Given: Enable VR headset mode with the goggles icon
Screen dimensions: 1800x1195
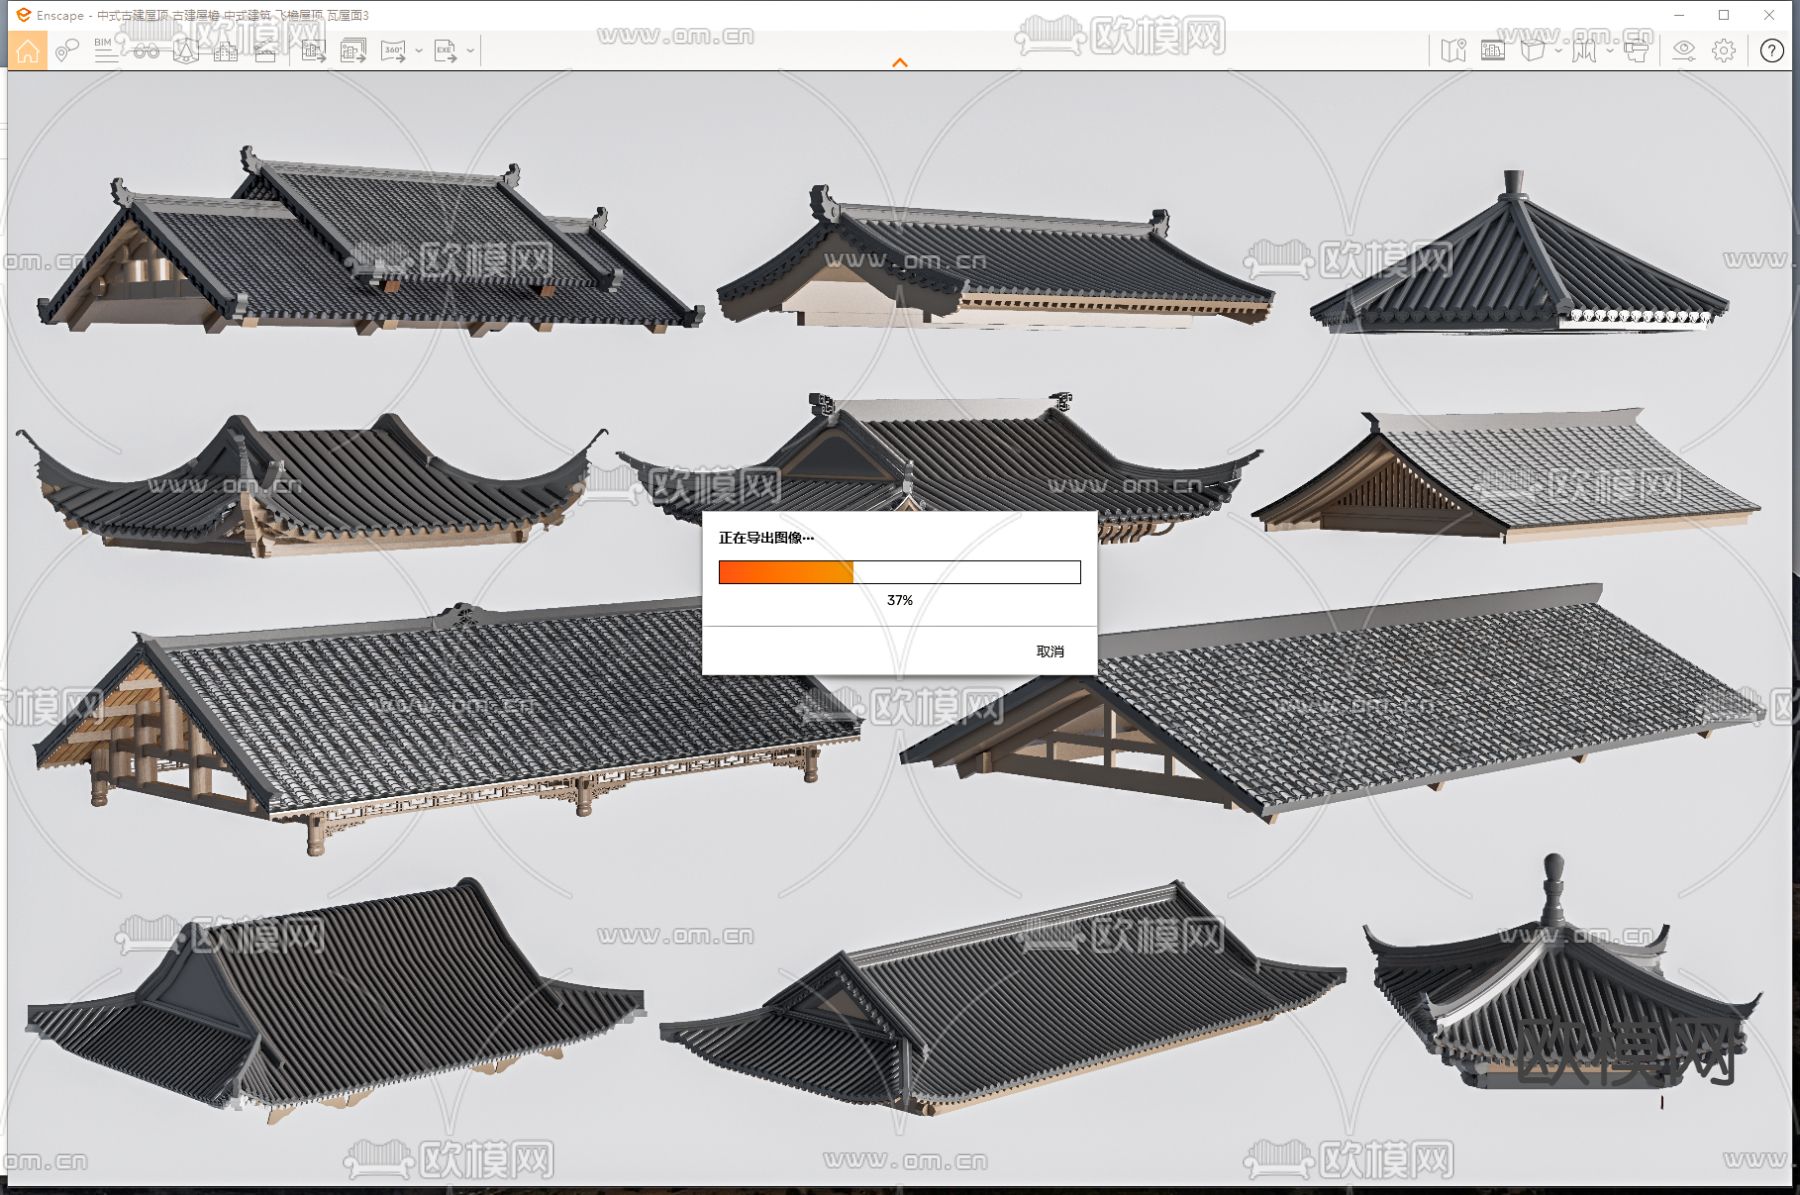Looking at the screenshot, I should click(146, 51).
